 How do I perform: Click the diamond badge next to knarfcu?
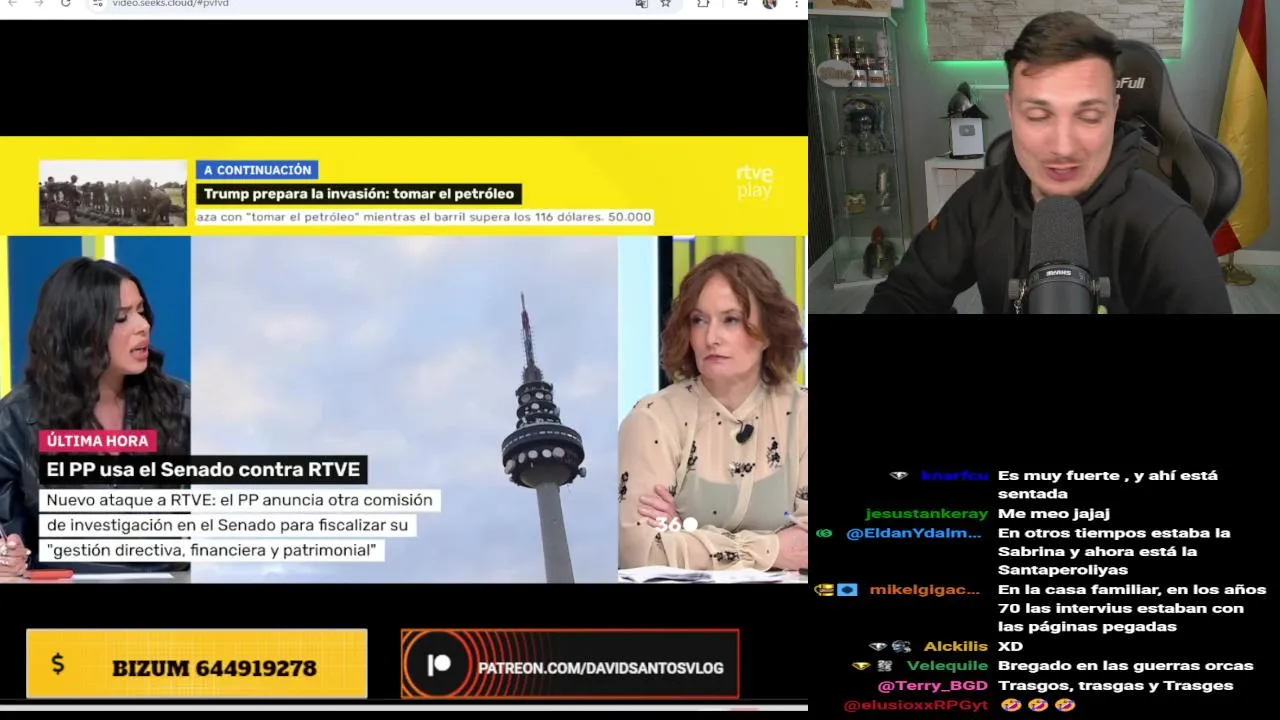tap(898, 476)
